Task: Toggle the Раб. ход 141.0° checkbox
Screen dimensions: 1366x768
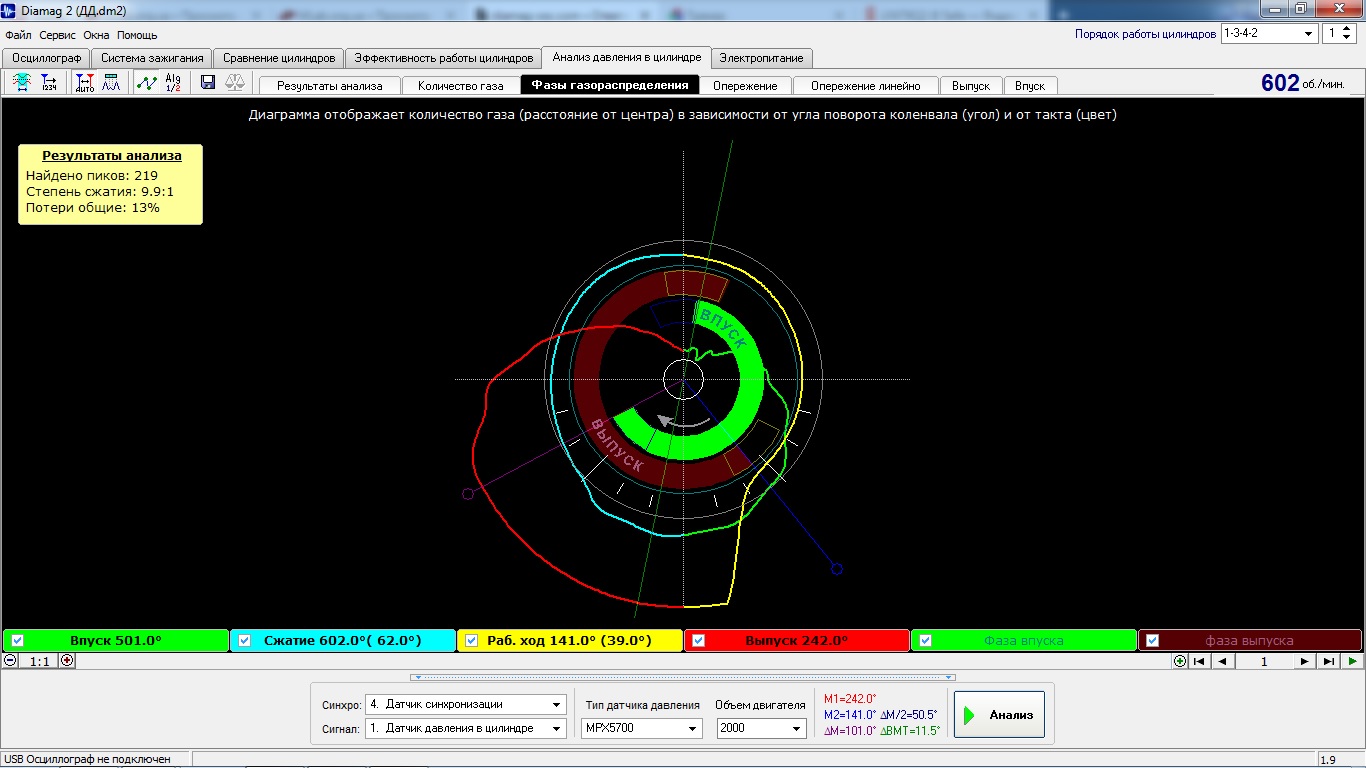Action: pos(472,640)
